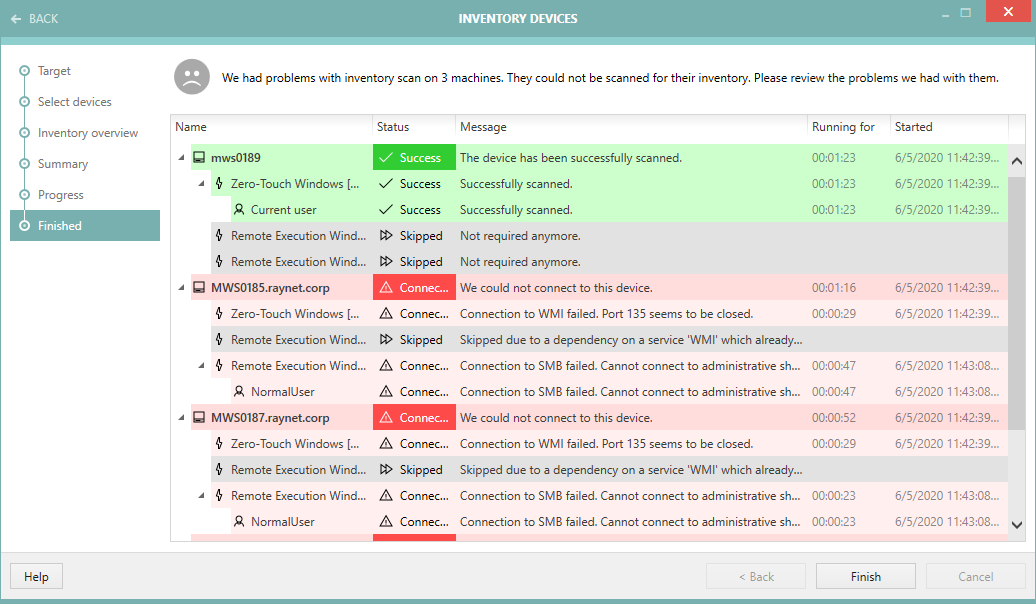
Task: Click the user icon next to Current user
Action: click(x=239, y=210)
